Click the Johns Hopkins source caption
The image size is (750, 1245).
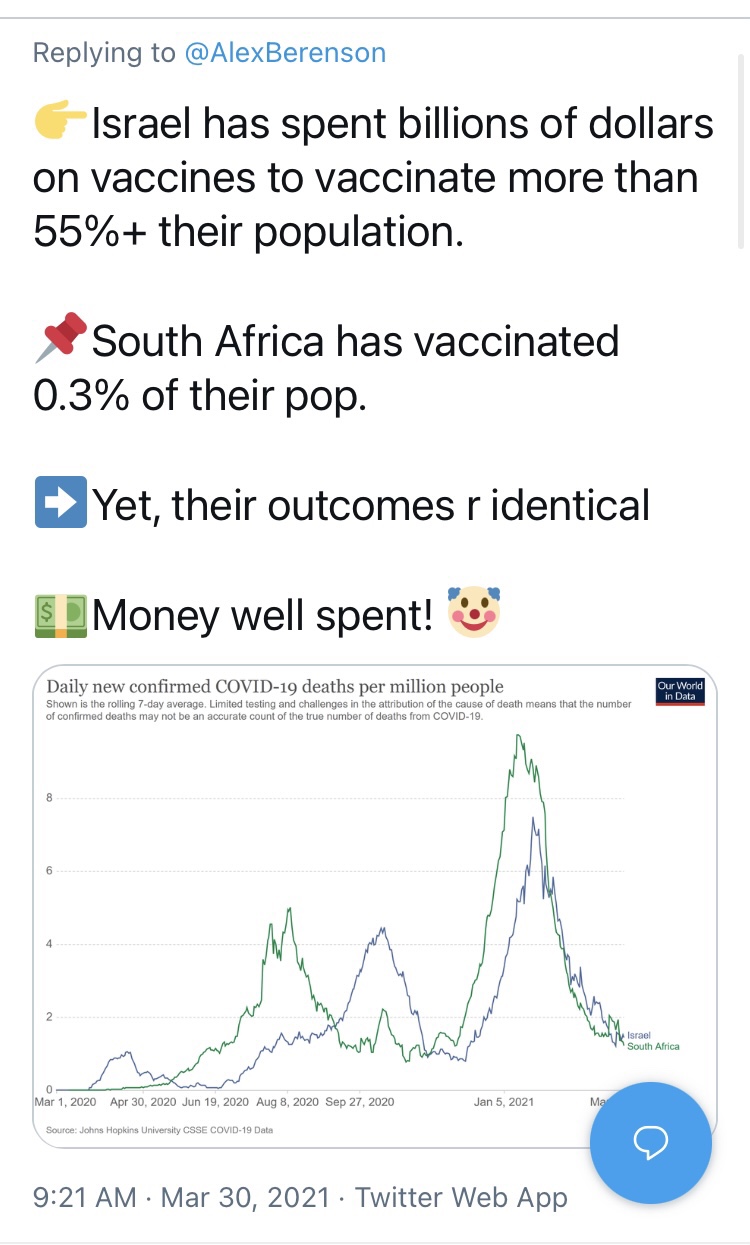pos(159,1130)
